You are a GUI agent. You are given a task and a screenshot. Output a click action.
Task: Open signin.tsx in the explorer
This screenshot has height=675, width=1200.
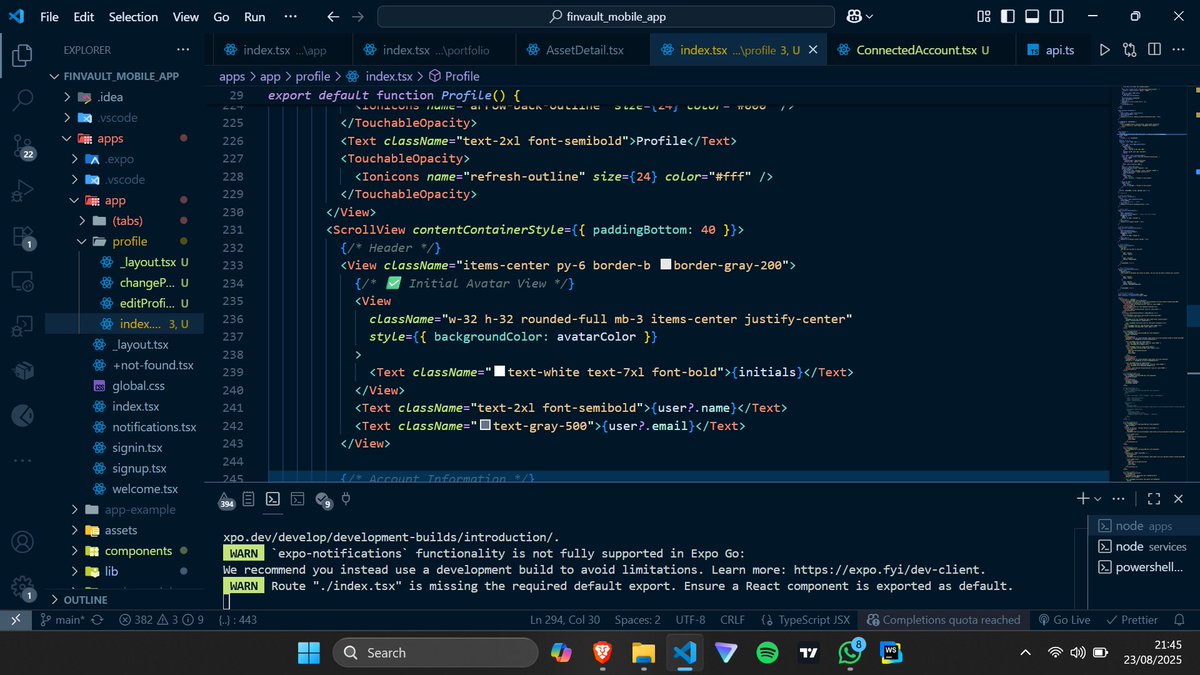[x=137, y=447]
